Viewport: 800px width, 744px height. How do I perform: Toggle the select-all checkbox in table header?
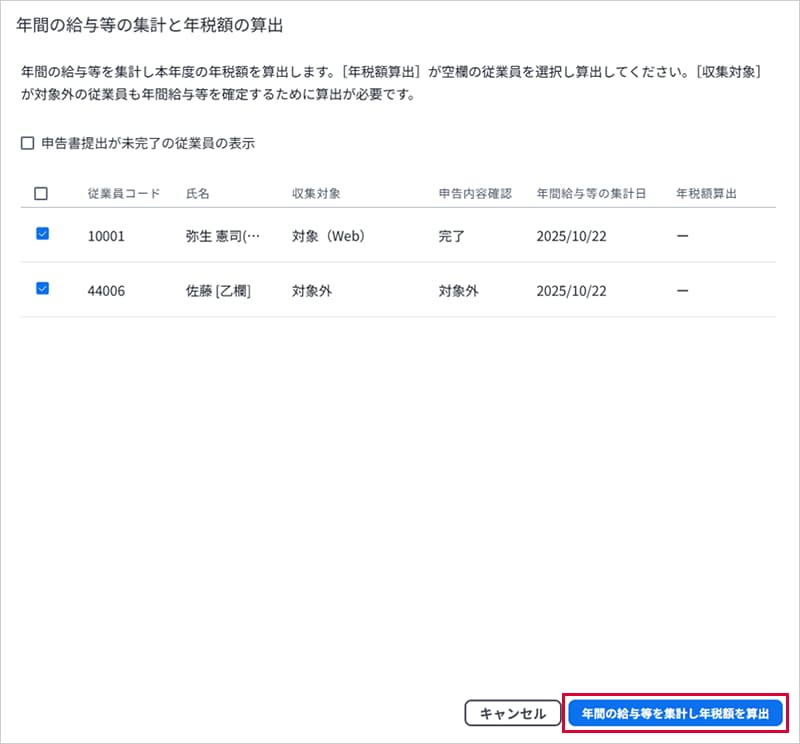[x=41, y=194]
